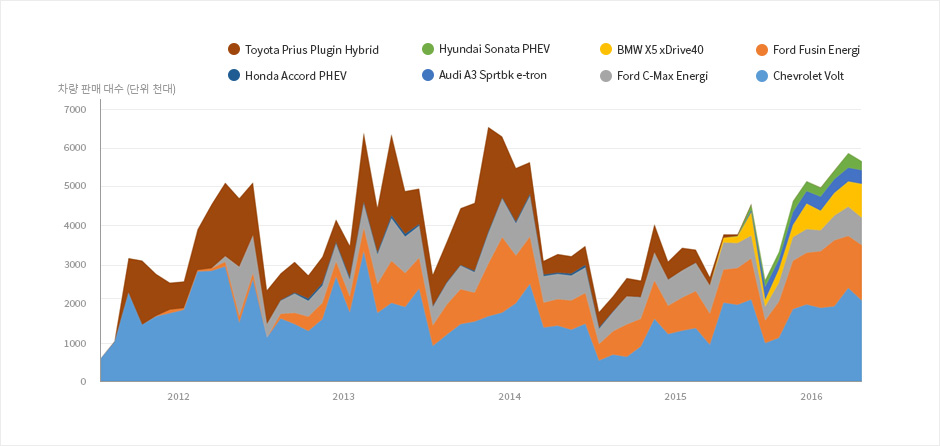Click the orange Ford Fusin Energi dot
The width and height of the screenshot is (940, 446).
point(762,49)
